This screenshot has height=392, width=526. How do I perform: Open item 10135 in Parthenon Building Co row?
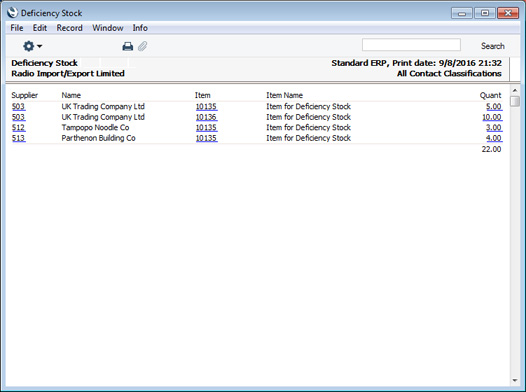[x=206, y=138]
